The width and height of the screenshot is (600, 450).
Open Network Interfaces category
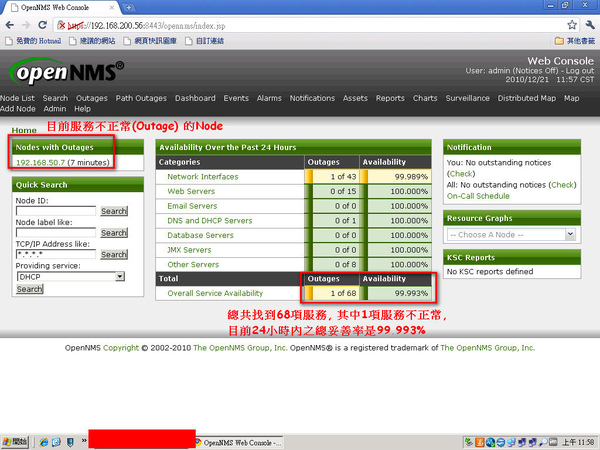tap(203, 177)
